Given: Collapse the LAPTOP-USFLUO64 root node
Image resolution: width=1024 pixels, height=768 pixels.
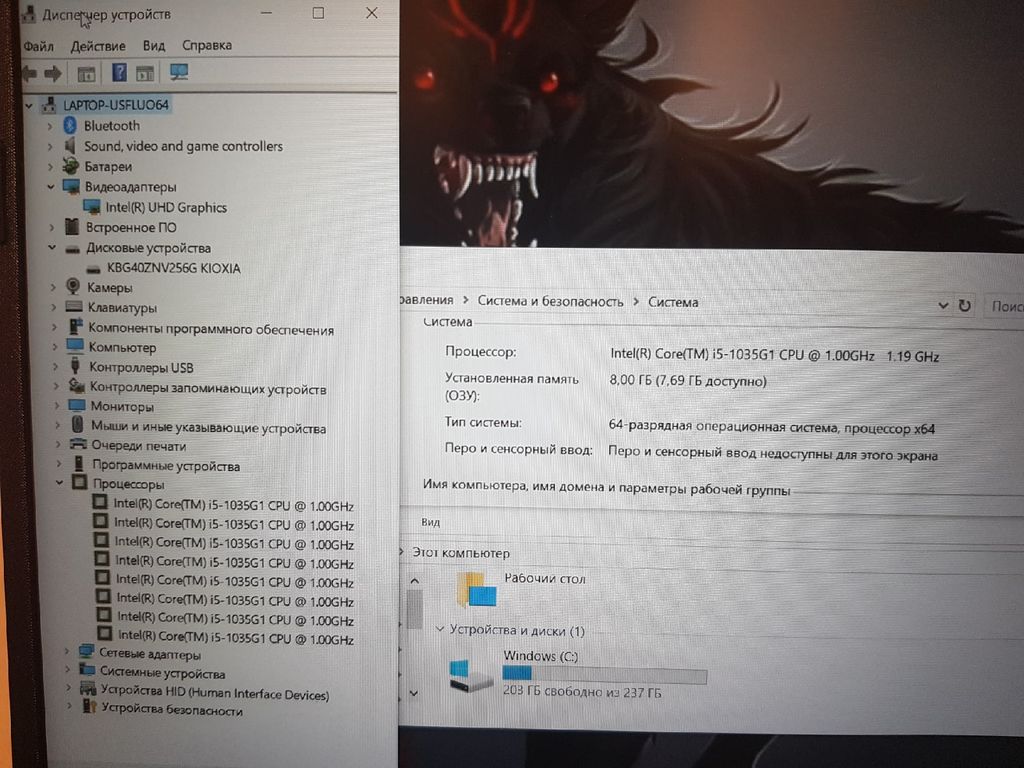Looking at the screenshot, I should [29, 105].
